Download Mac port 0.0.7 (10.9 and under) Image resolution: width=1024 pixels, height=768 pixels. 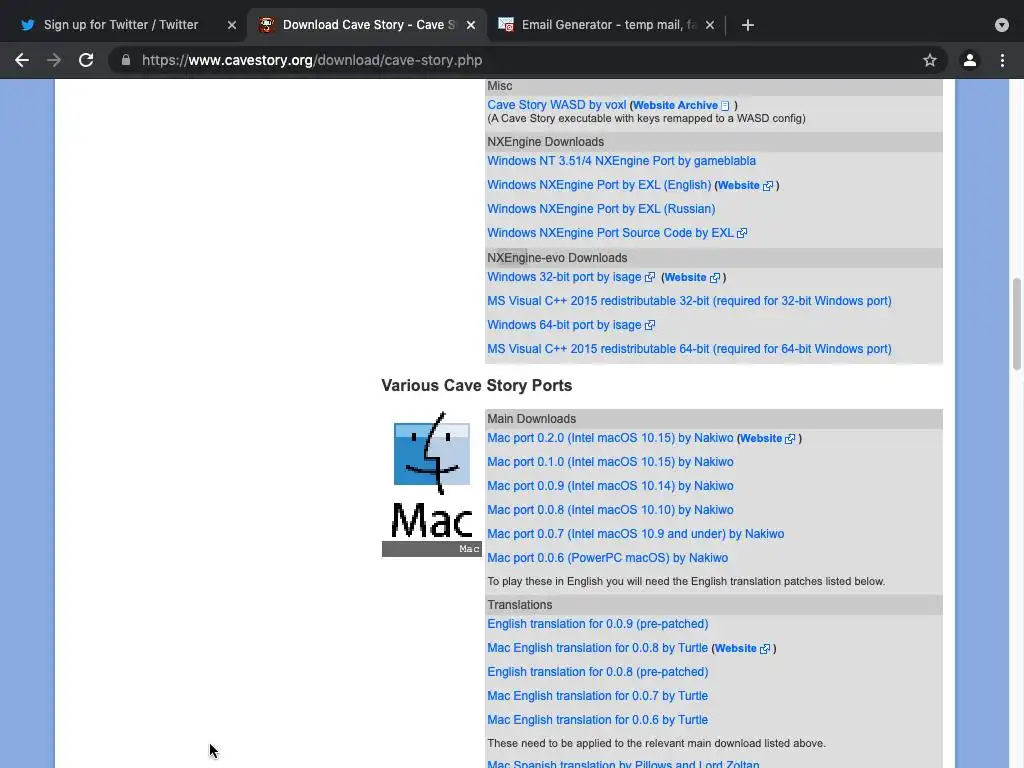click(x=635, y=534)
